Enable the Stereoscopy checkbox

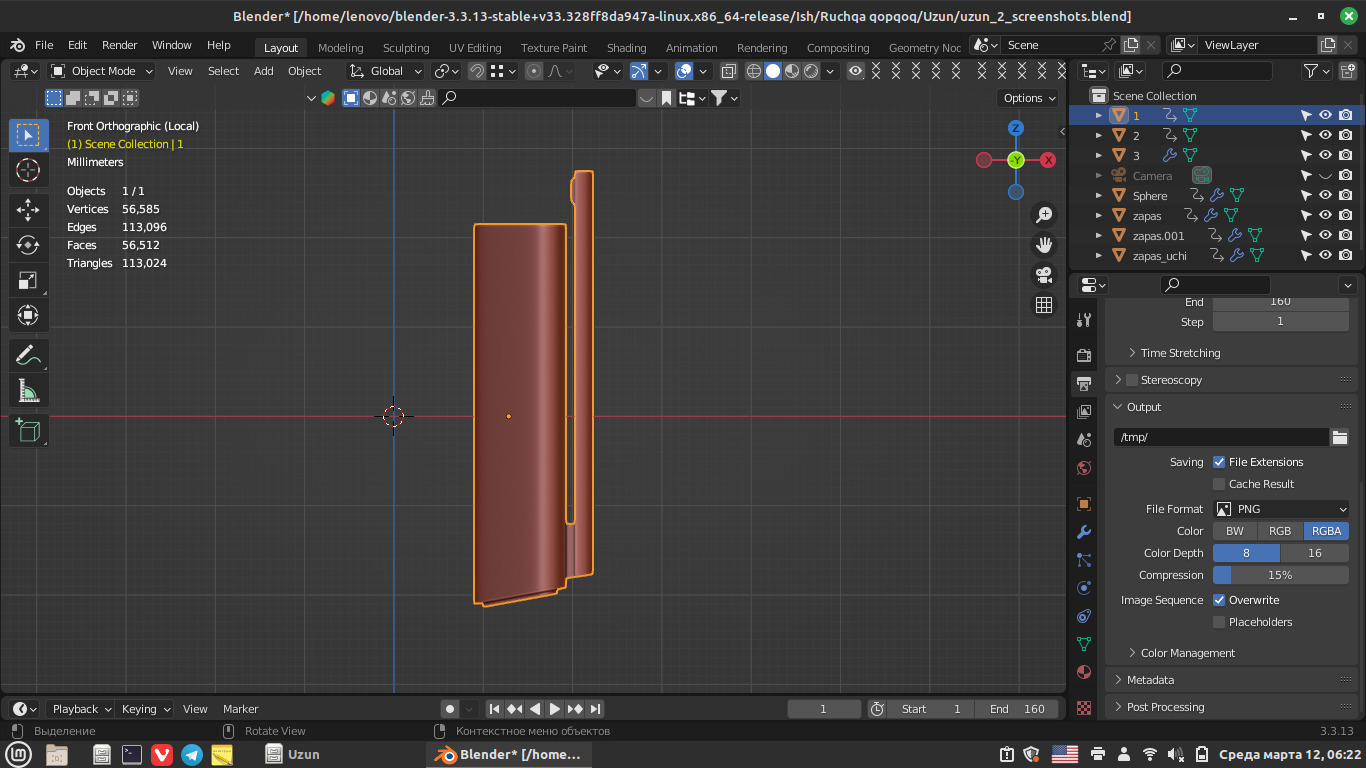tap(1132, 380)
